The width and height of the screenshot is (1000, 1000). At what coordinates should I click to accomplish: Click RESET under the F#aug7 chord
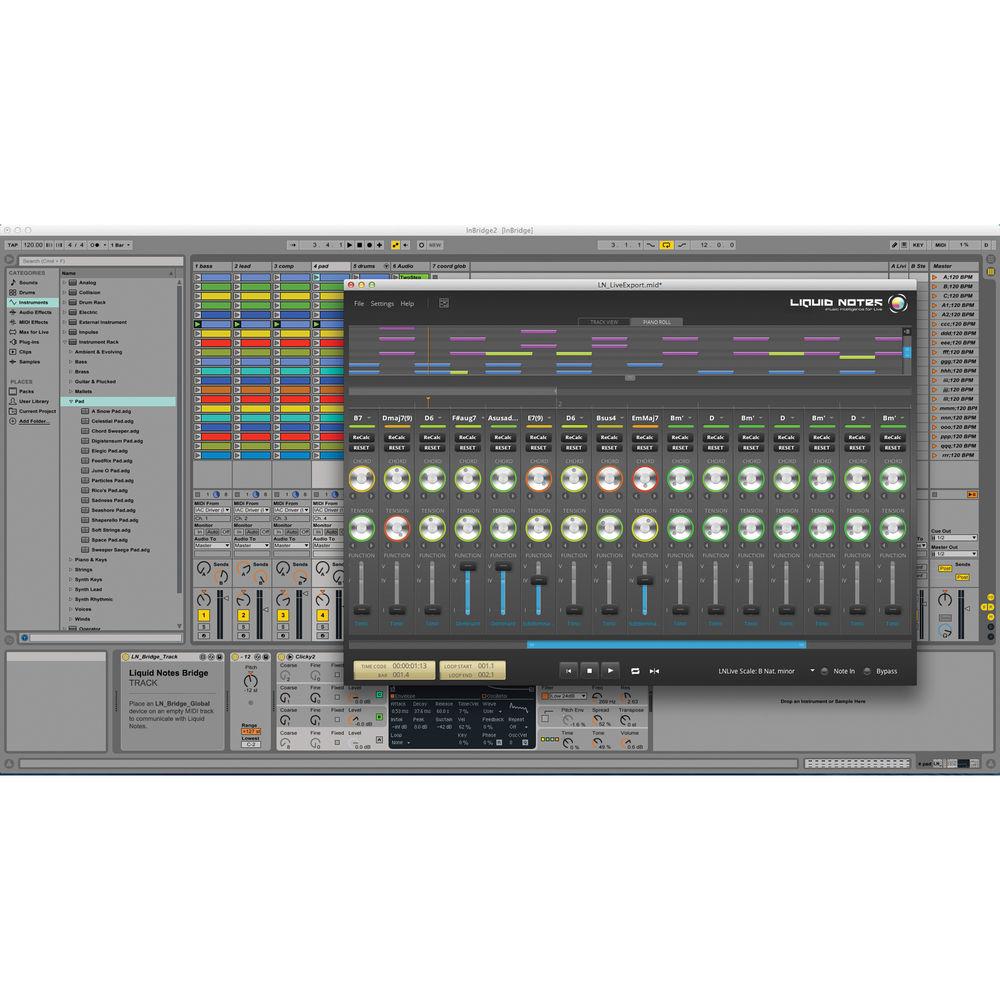coord(467,447)
